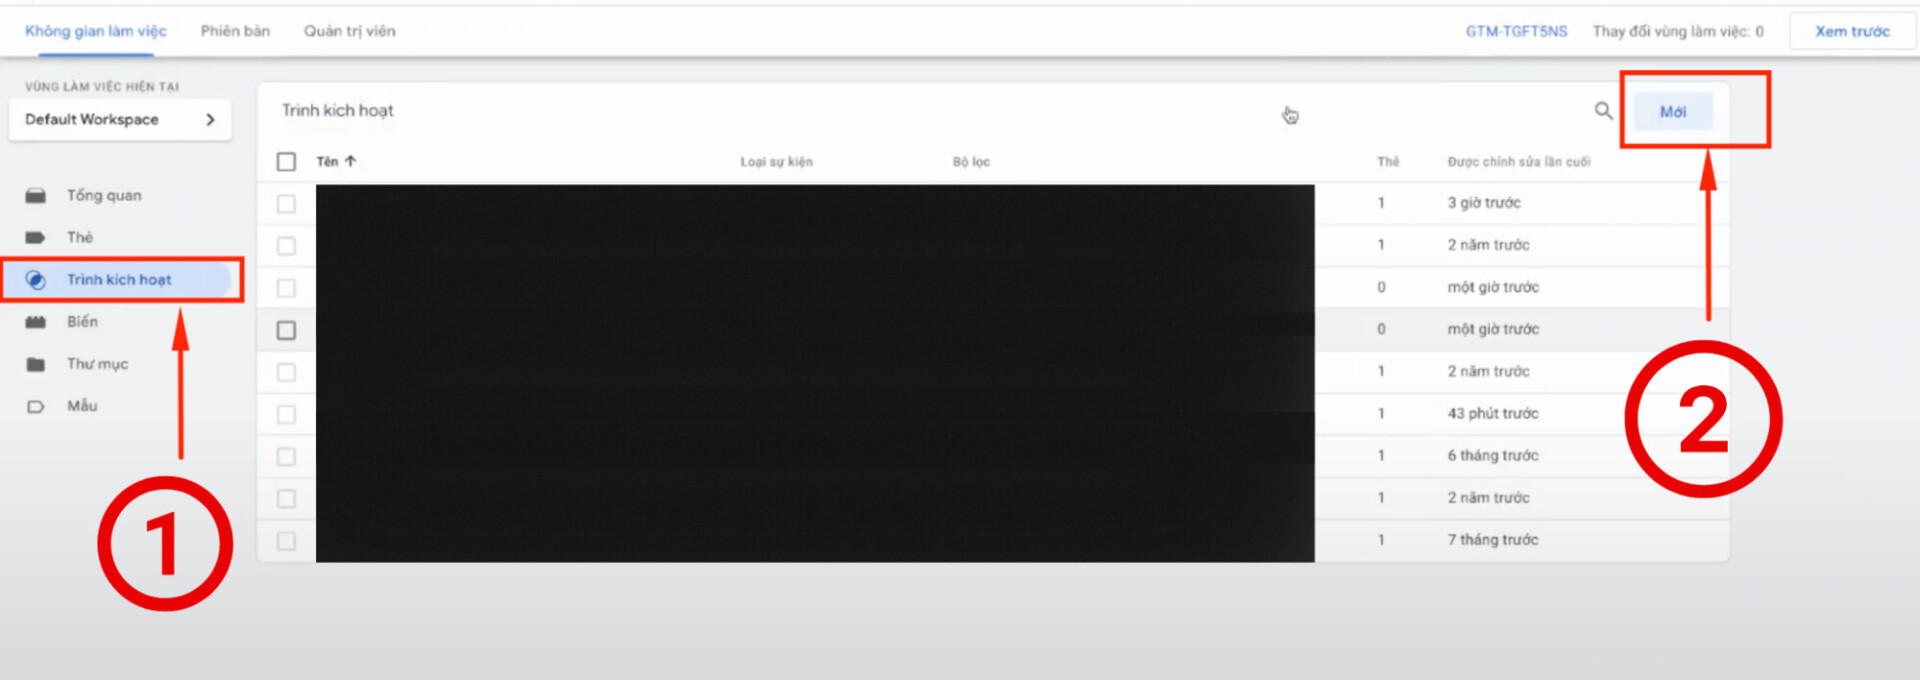Tick the select-all checkbox in header
Screen dimensions: 1920x680
pos(286,162)
